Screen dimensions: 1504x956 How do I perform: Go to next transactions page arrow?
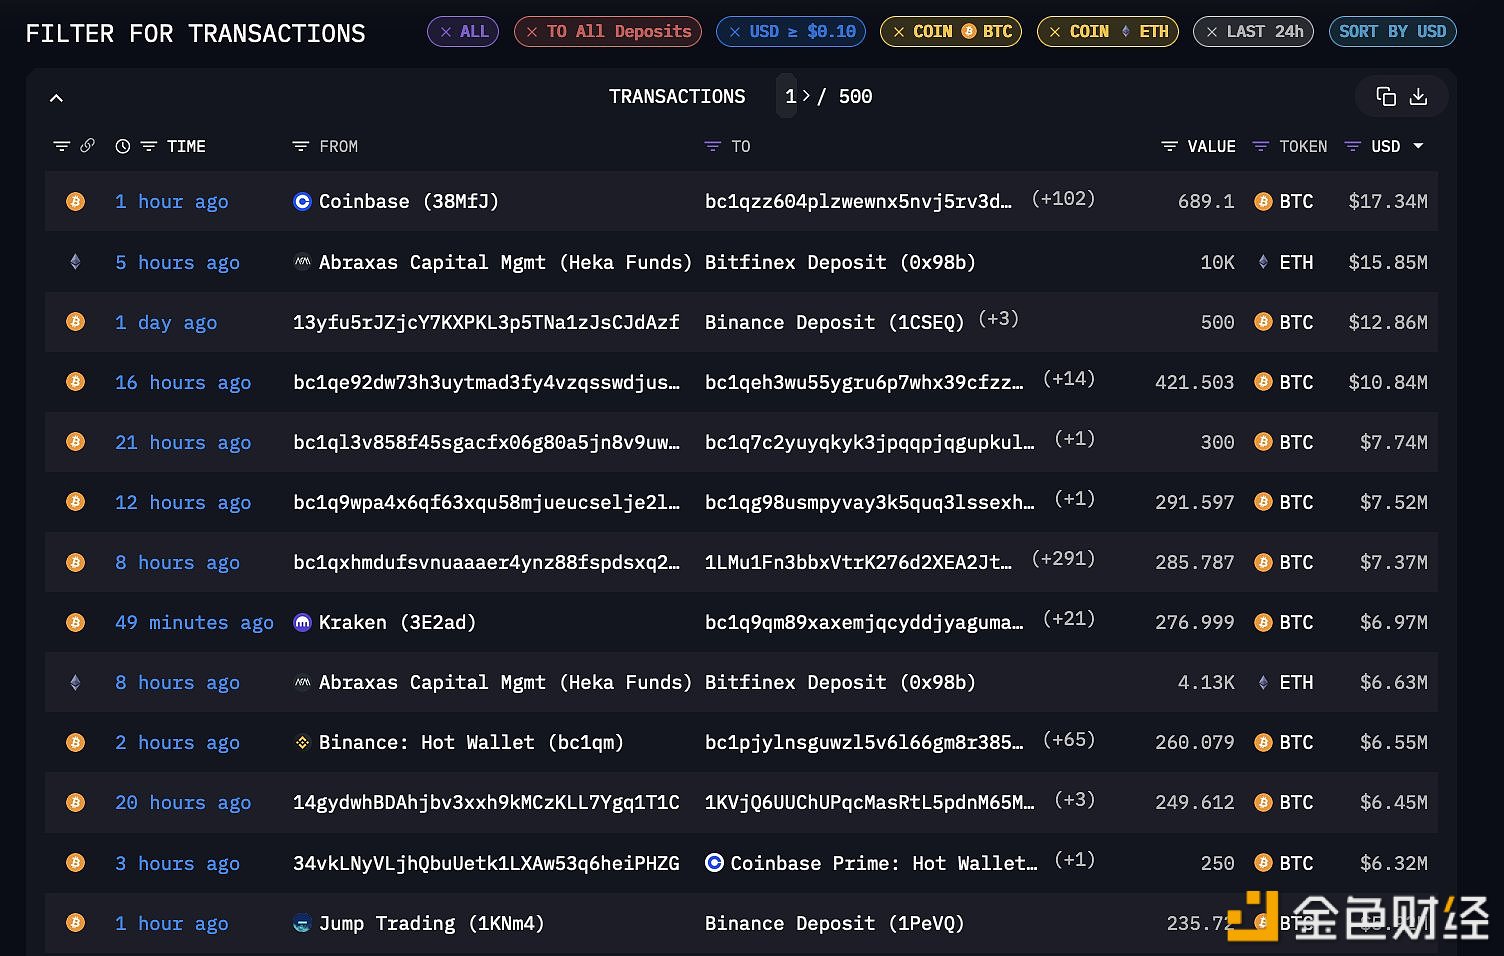(x=806, y=96)
